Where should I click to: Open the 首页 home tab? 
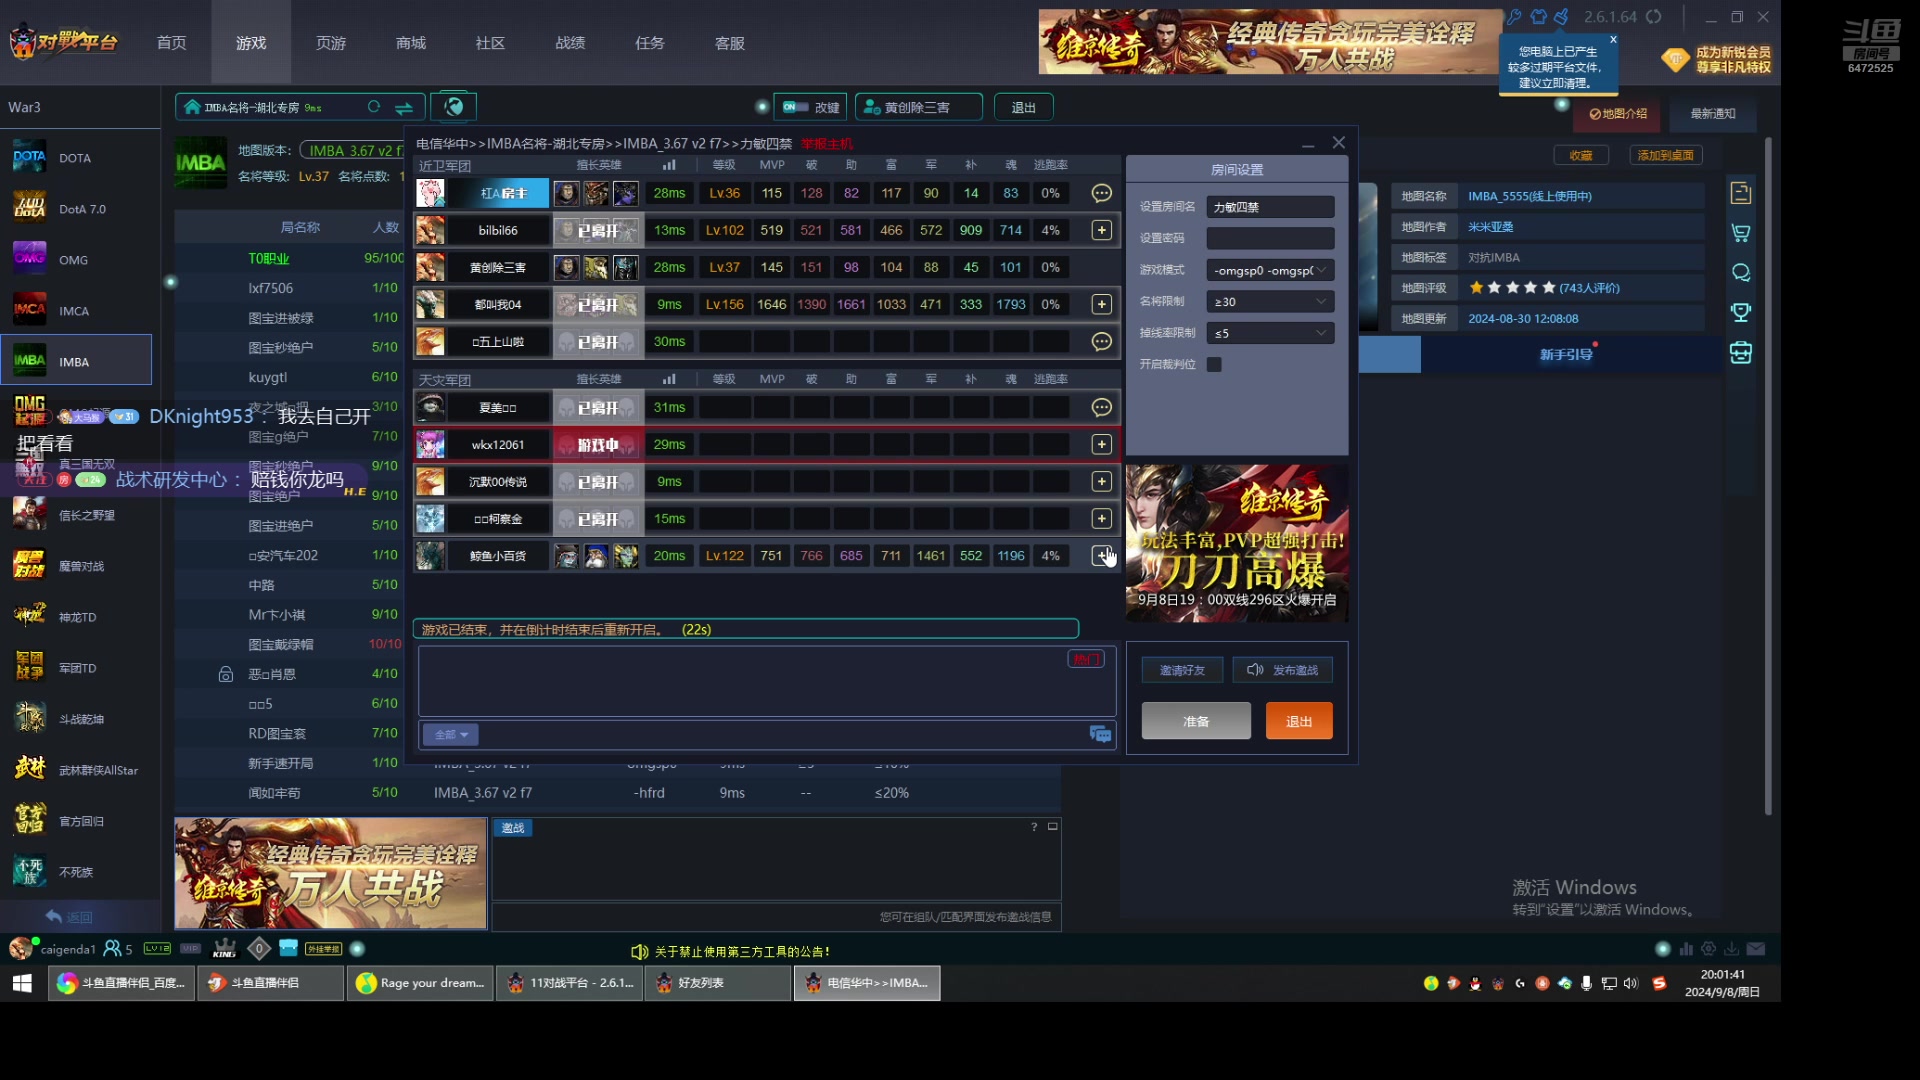[x=171, y=43]
